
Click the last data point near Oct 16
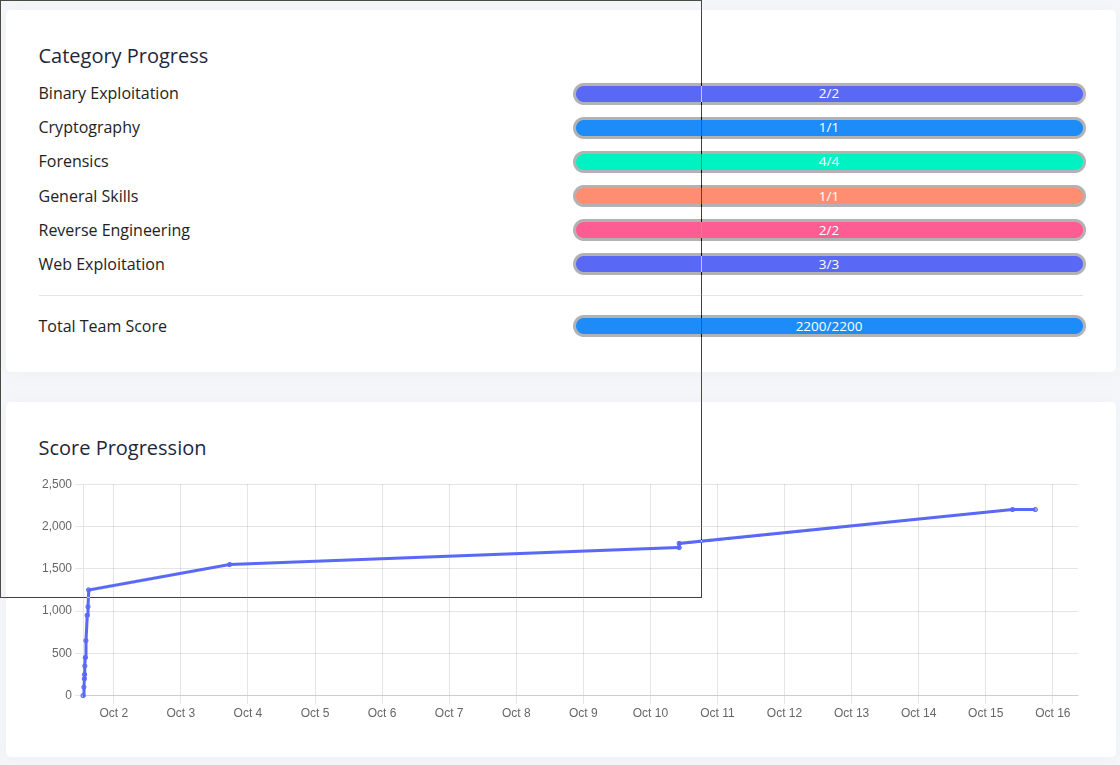click(1035, 509)
